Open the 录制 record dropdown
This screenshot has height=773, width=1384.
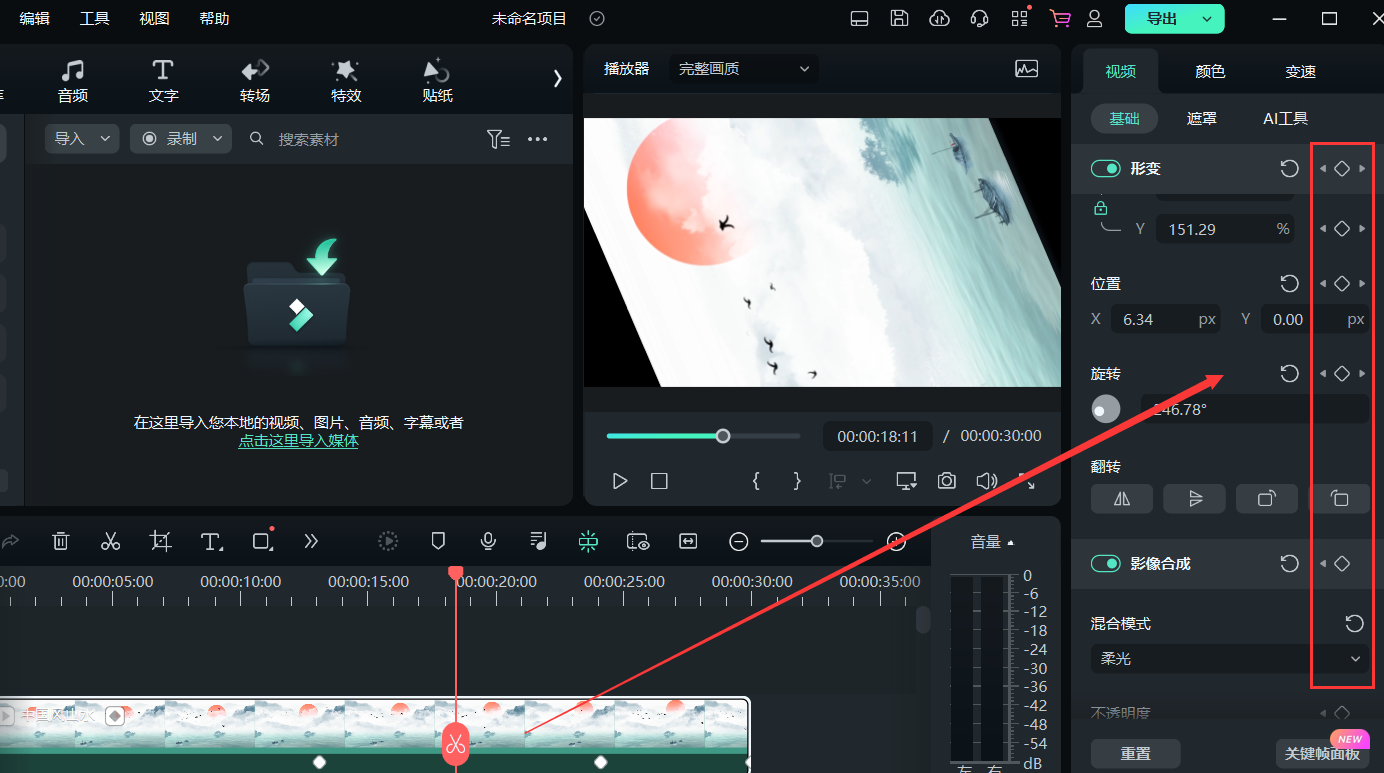point(181,139)
